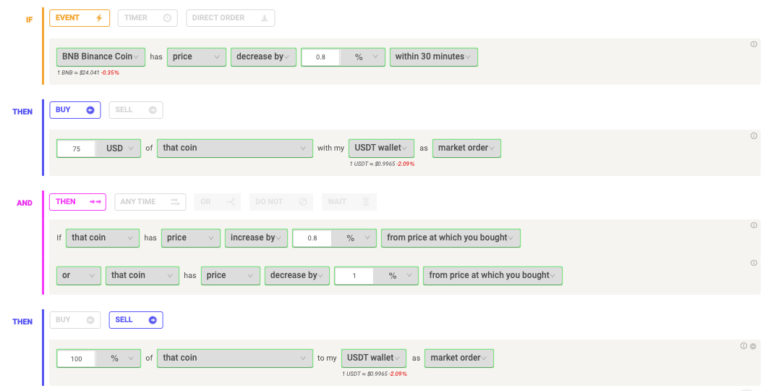Select the ANY TIME sequence tab
768x391 pixels.
pos(150,202)
